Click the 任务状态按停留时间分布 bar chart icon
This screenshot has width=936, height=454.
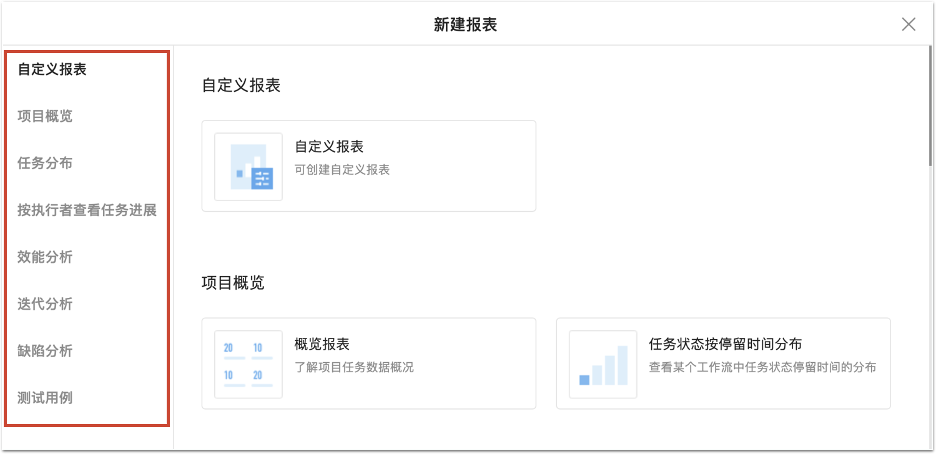tap(603, 364)
